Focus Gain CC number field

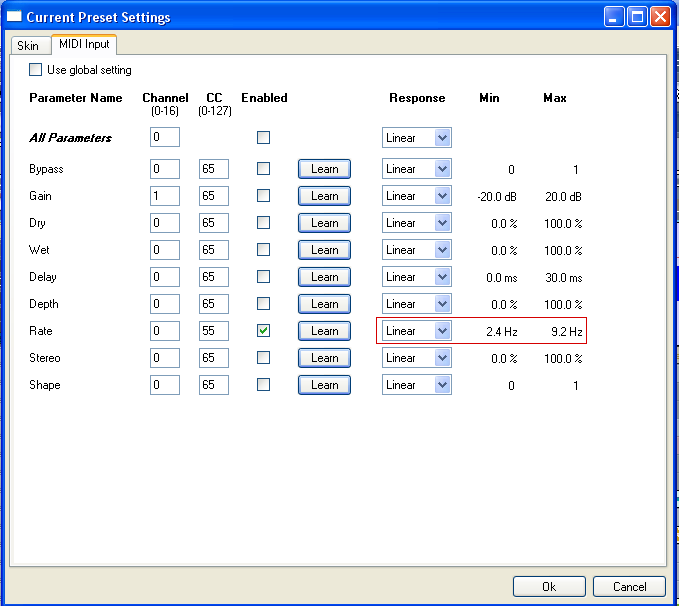click(x=214, y=195)
